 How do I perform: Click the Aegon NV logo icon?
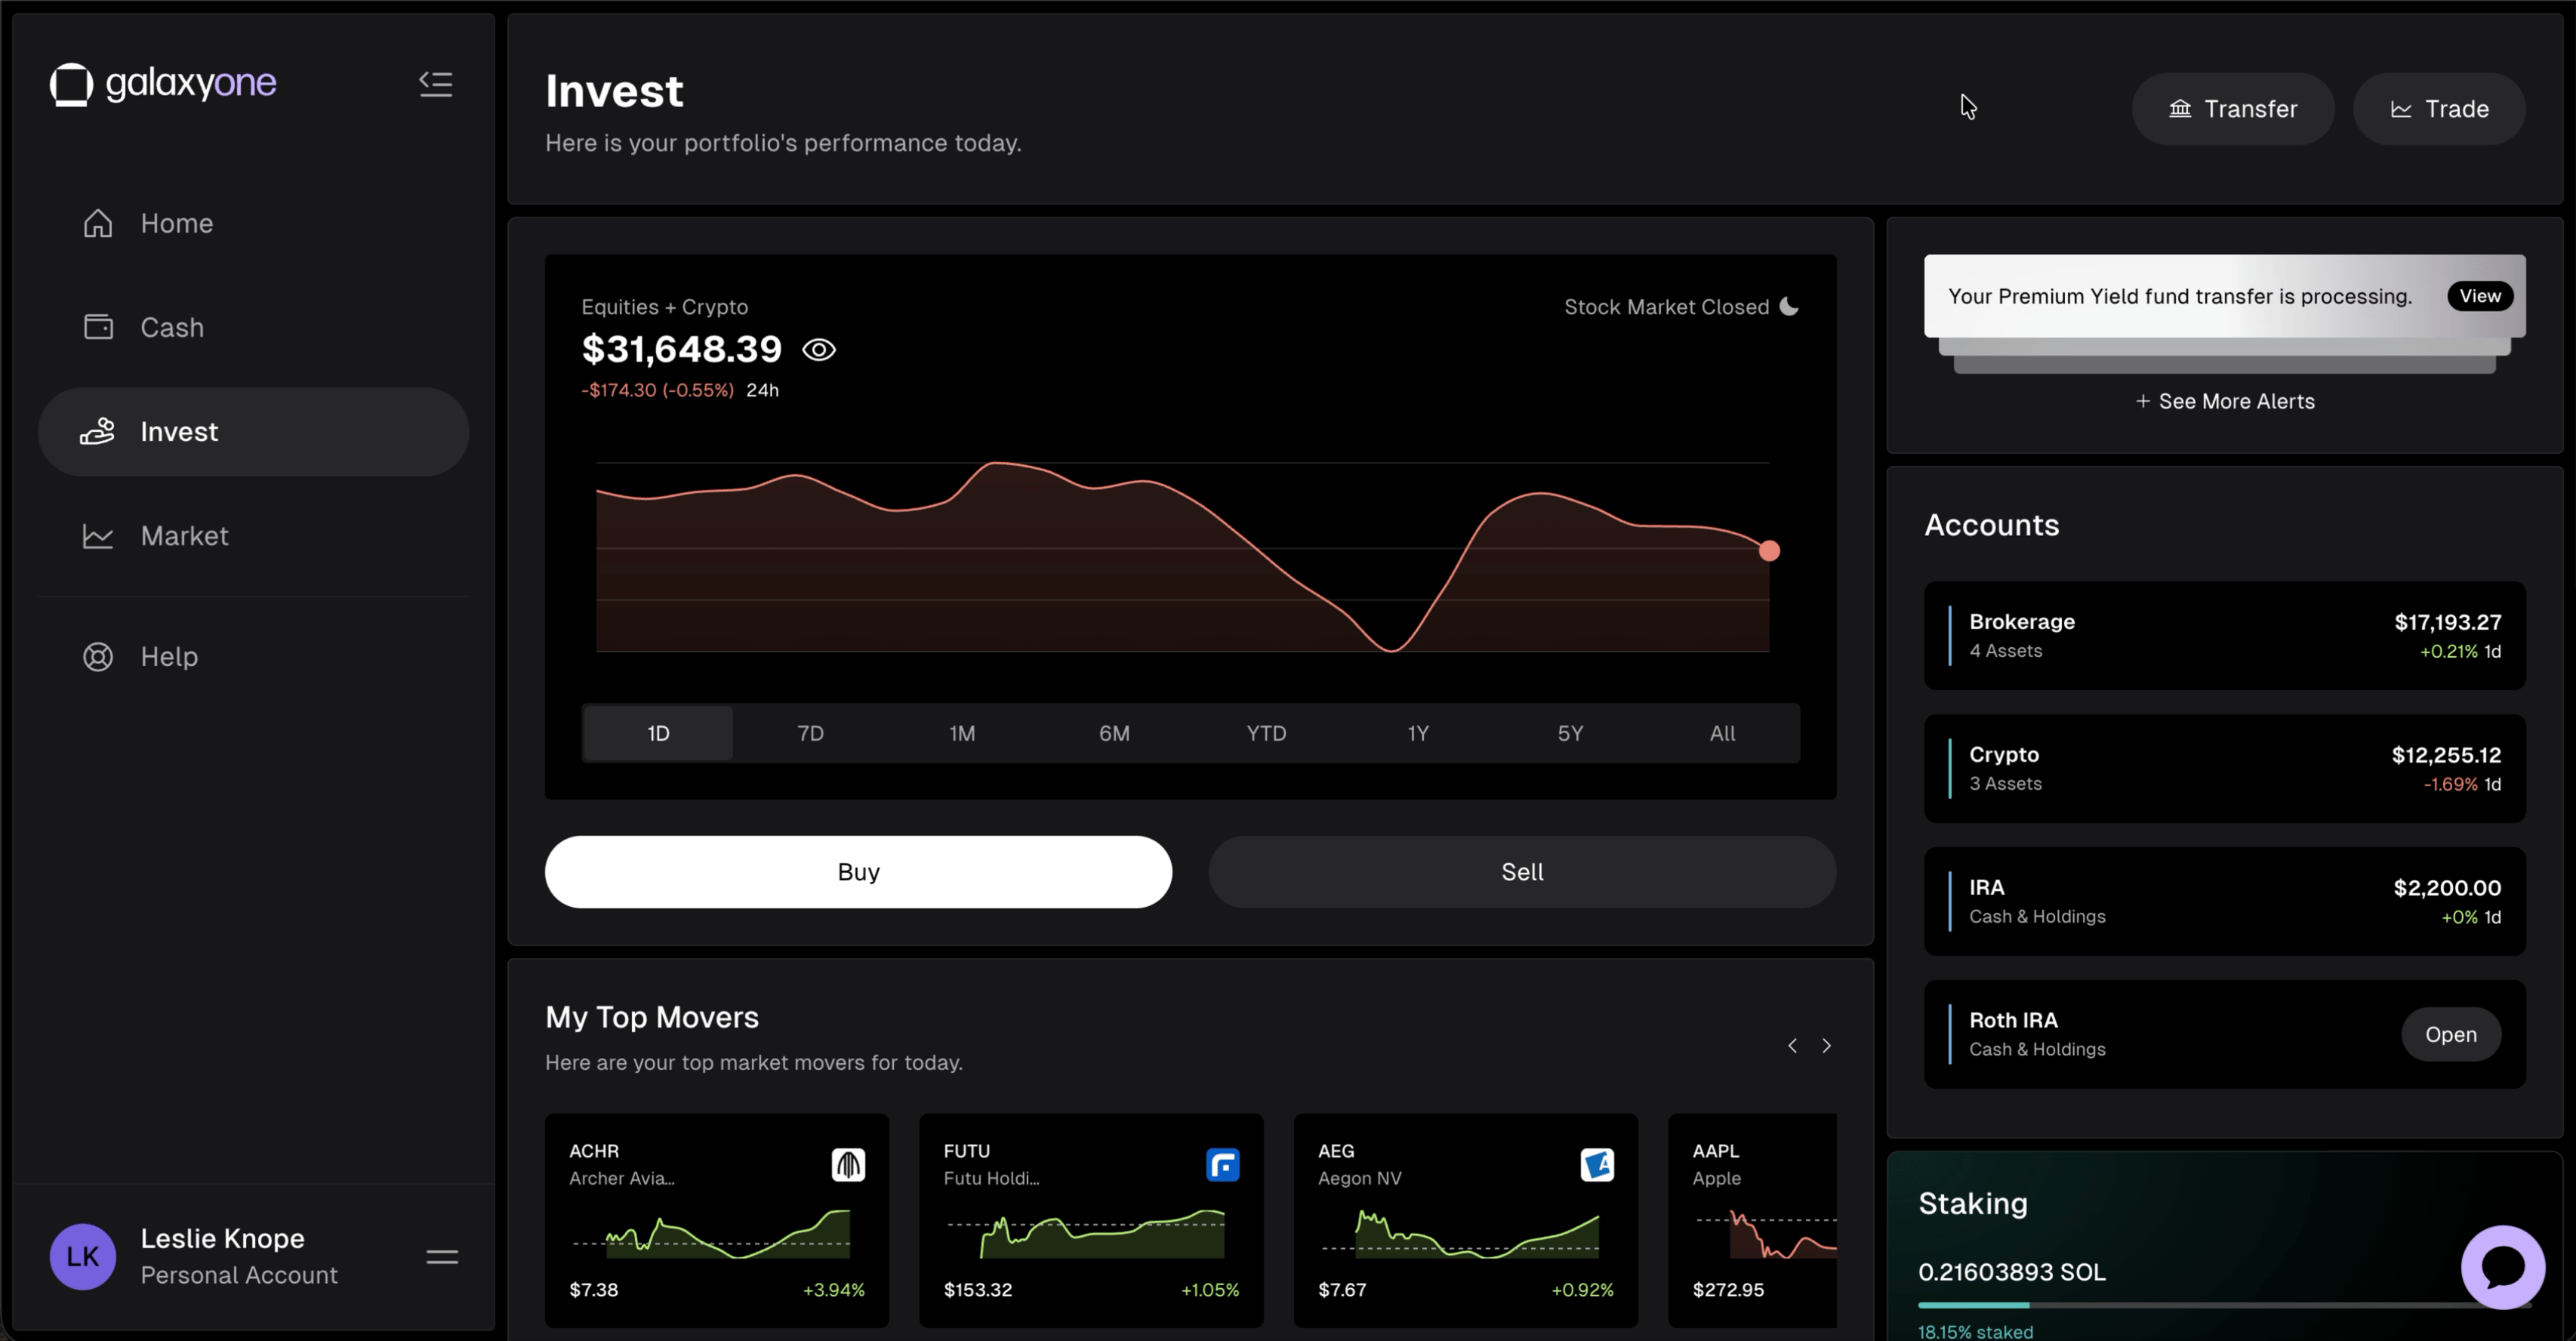1597,1164
